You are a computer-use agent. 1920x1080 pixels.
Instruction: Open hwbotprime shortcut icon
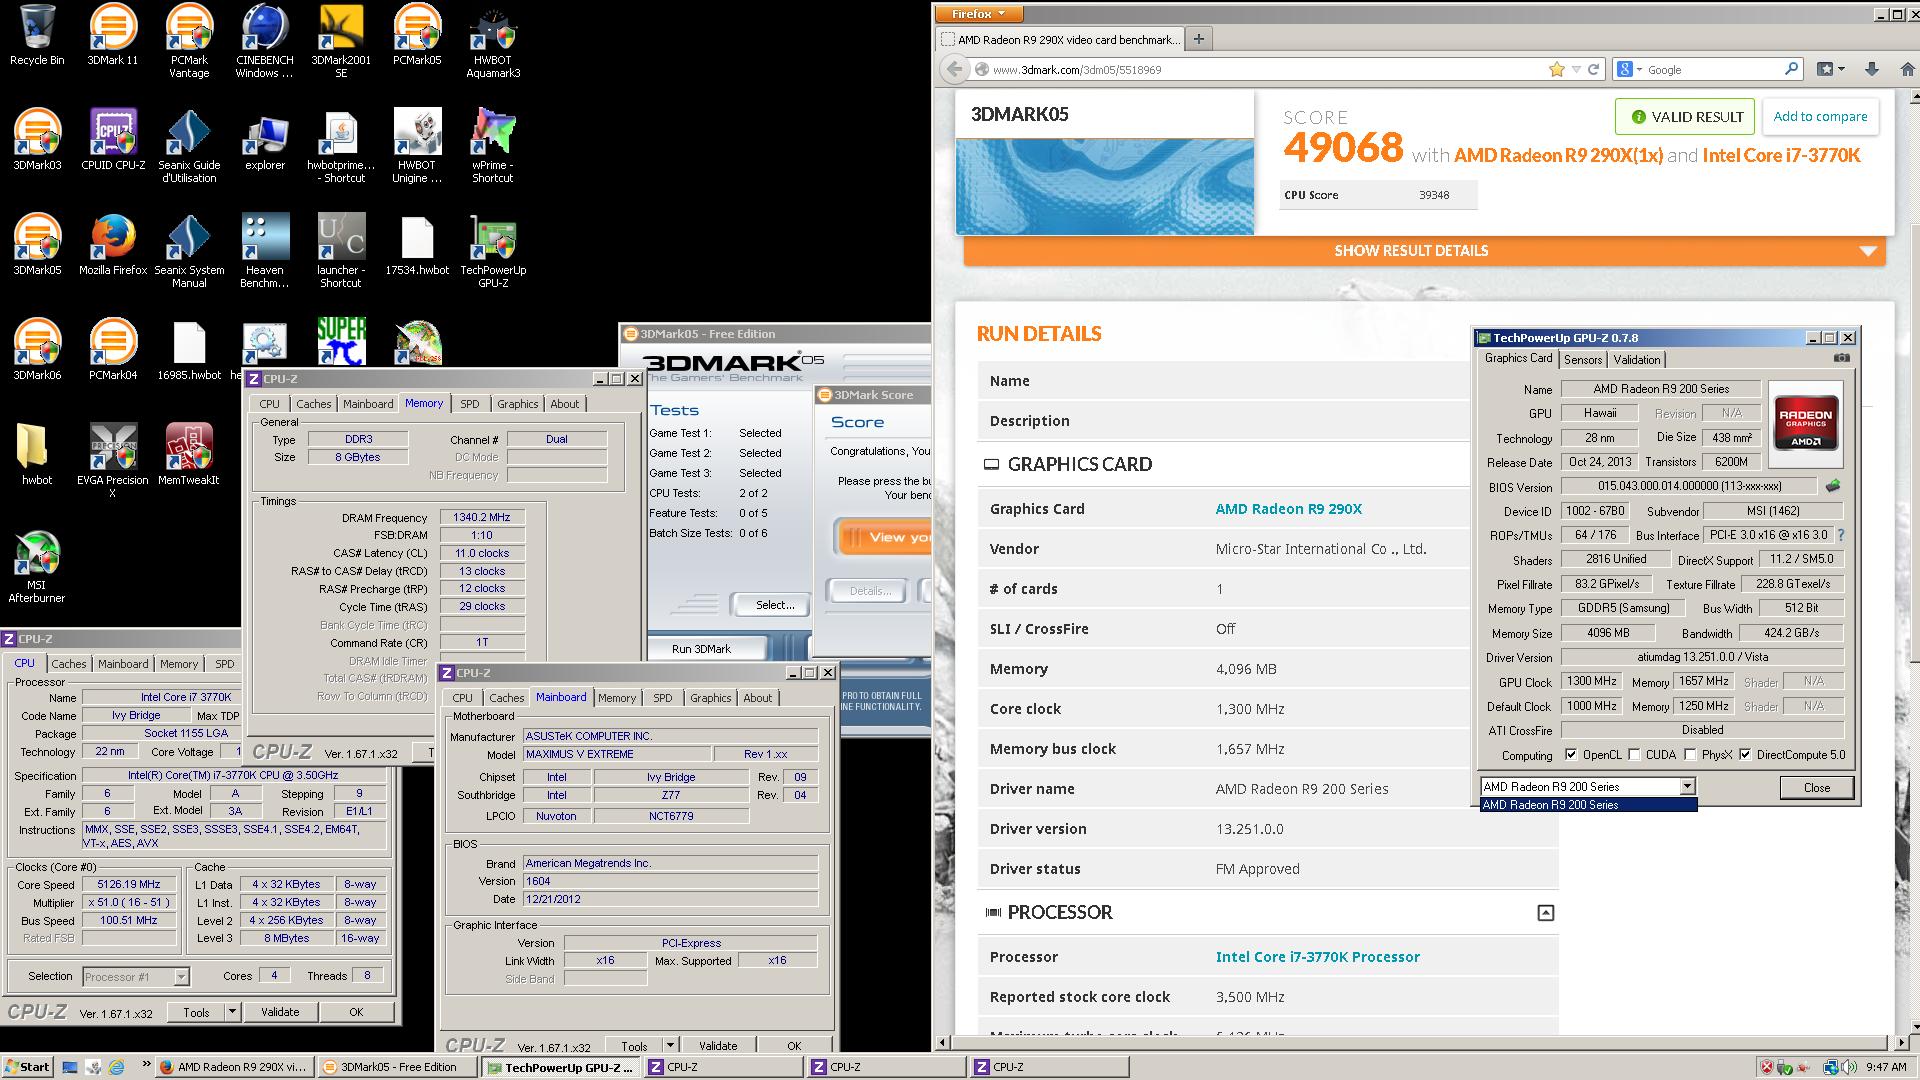point(341,147)
